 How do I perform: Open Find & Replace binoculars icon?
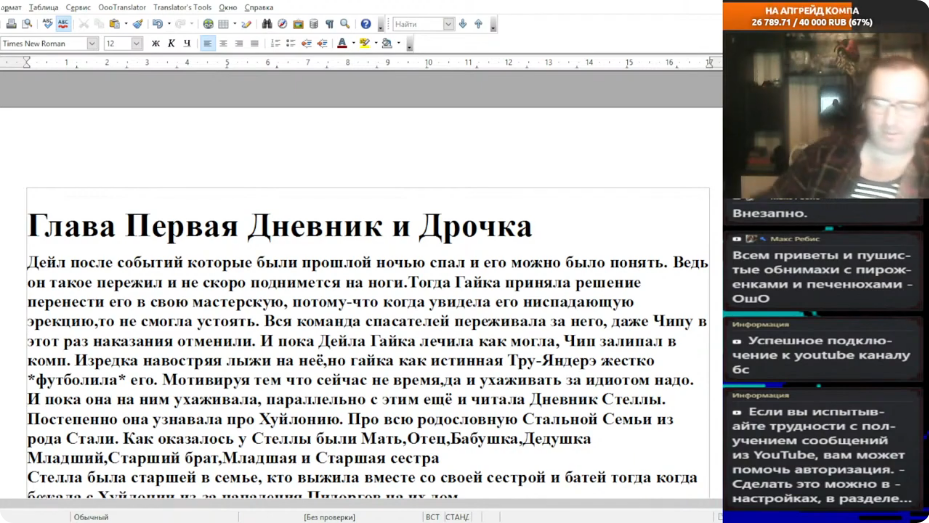266,24
